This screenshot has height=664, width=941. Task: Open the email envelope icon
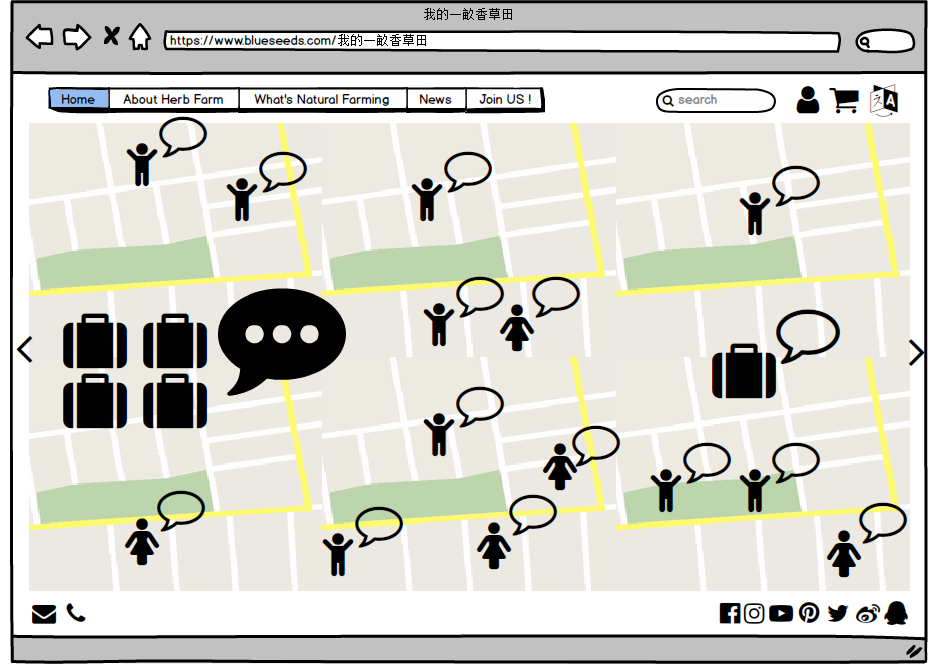click(x=44, y=614)
